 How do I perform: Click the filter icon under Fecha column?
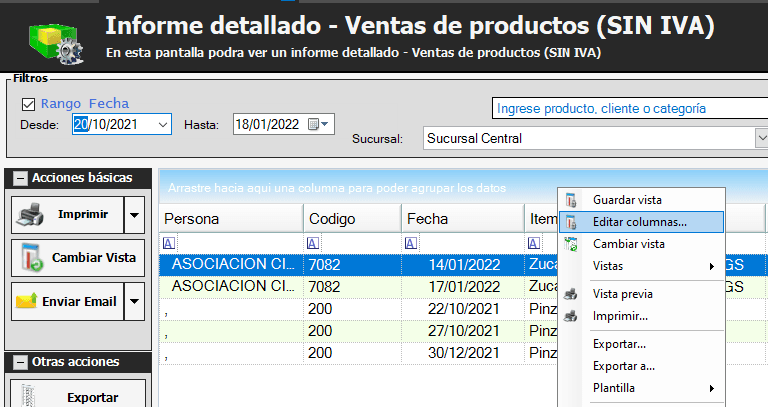(x=410, y=243)
